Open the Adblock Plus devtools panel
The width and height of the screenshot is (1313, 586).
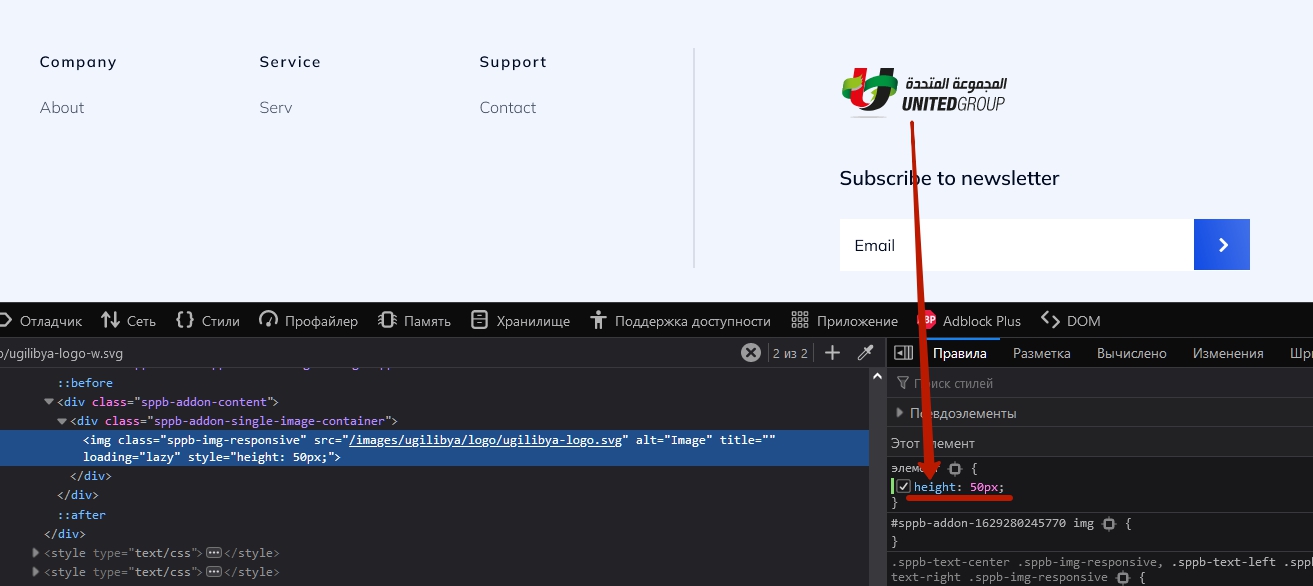click(x=969, y=321)
